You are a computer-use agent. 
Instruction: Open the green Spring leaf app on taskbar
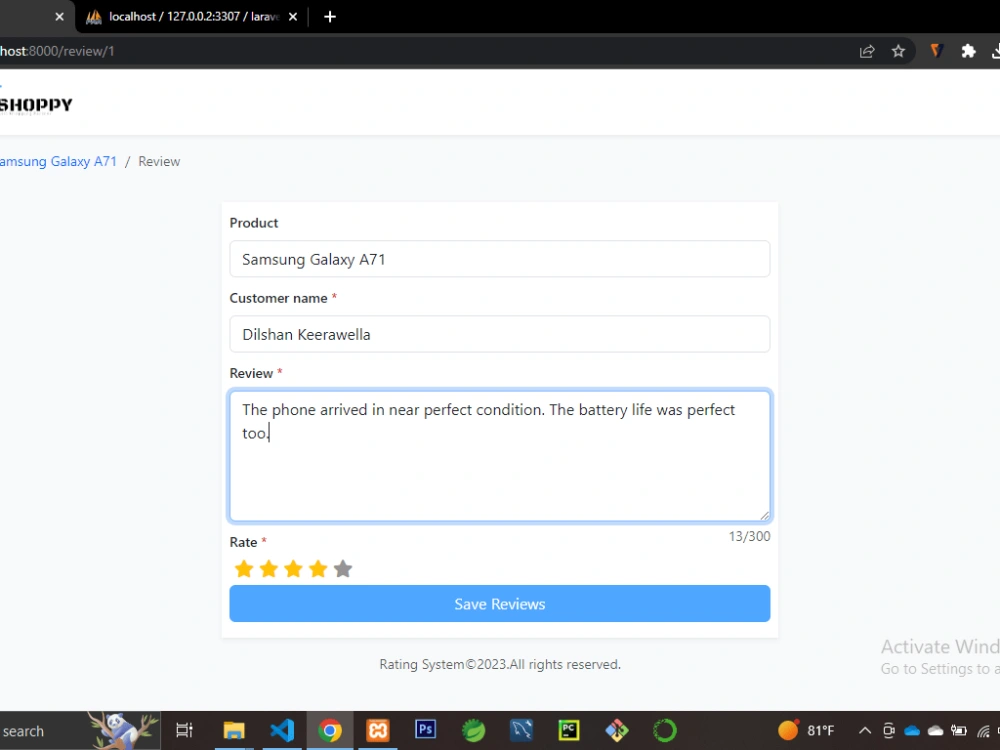click(x=473, y=730)
